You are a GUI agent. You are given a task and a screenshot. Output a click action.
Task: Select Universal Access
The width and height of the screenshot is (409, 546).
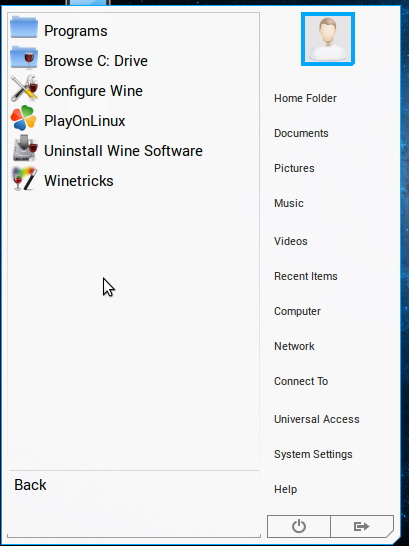[x=316, y=419]
